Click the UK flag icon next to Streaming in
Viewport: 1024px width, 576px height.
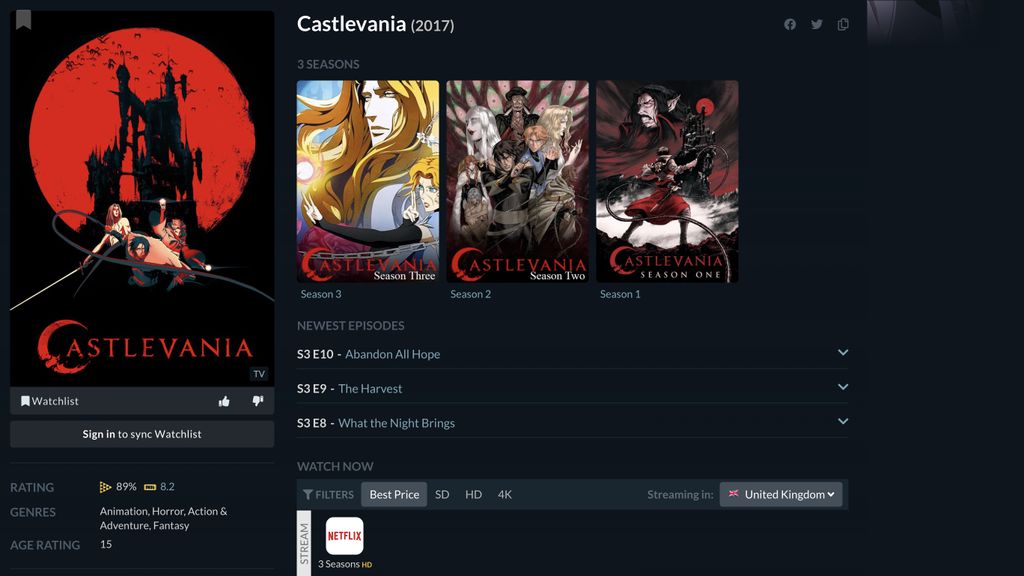pos(733,494)
